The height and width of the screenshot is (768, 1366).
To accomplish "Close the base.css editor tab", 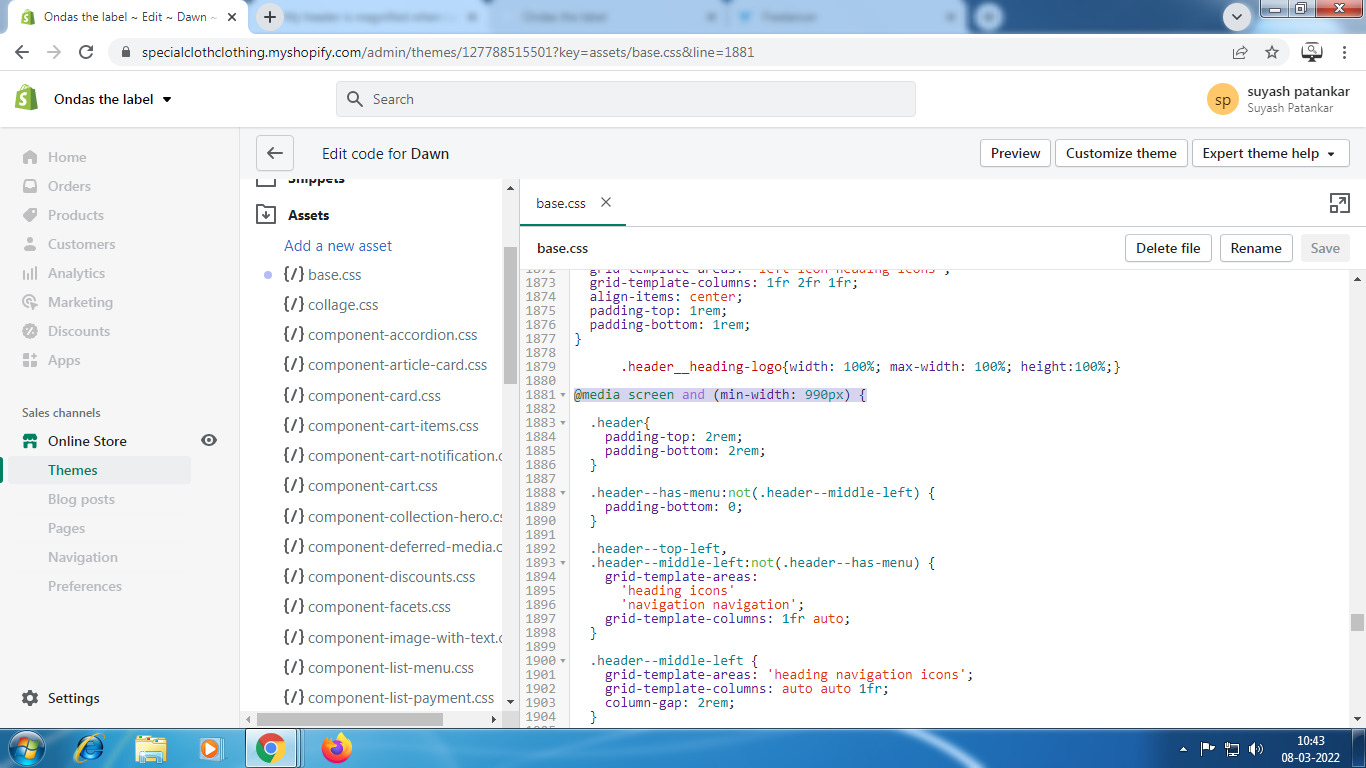I will 606,202.
